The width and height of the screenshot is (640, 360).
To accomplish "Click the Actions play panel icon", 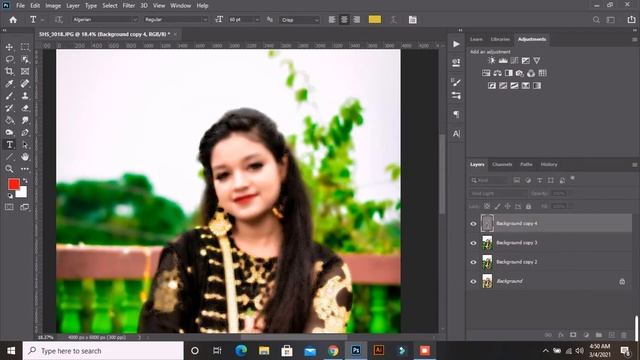I will [x=456, y=44].
